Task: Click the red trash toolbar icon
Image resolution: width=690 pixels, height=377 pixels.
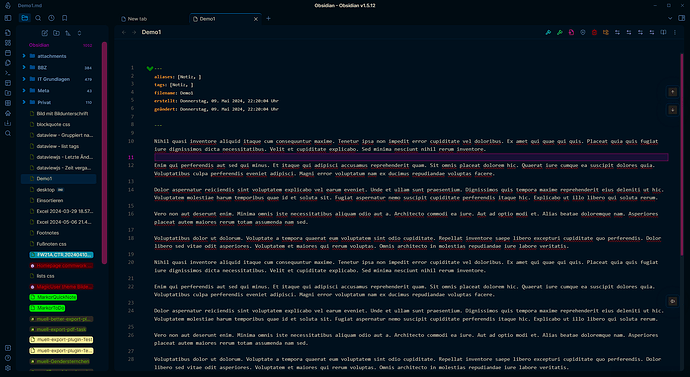Action: (x=594, y=33)
